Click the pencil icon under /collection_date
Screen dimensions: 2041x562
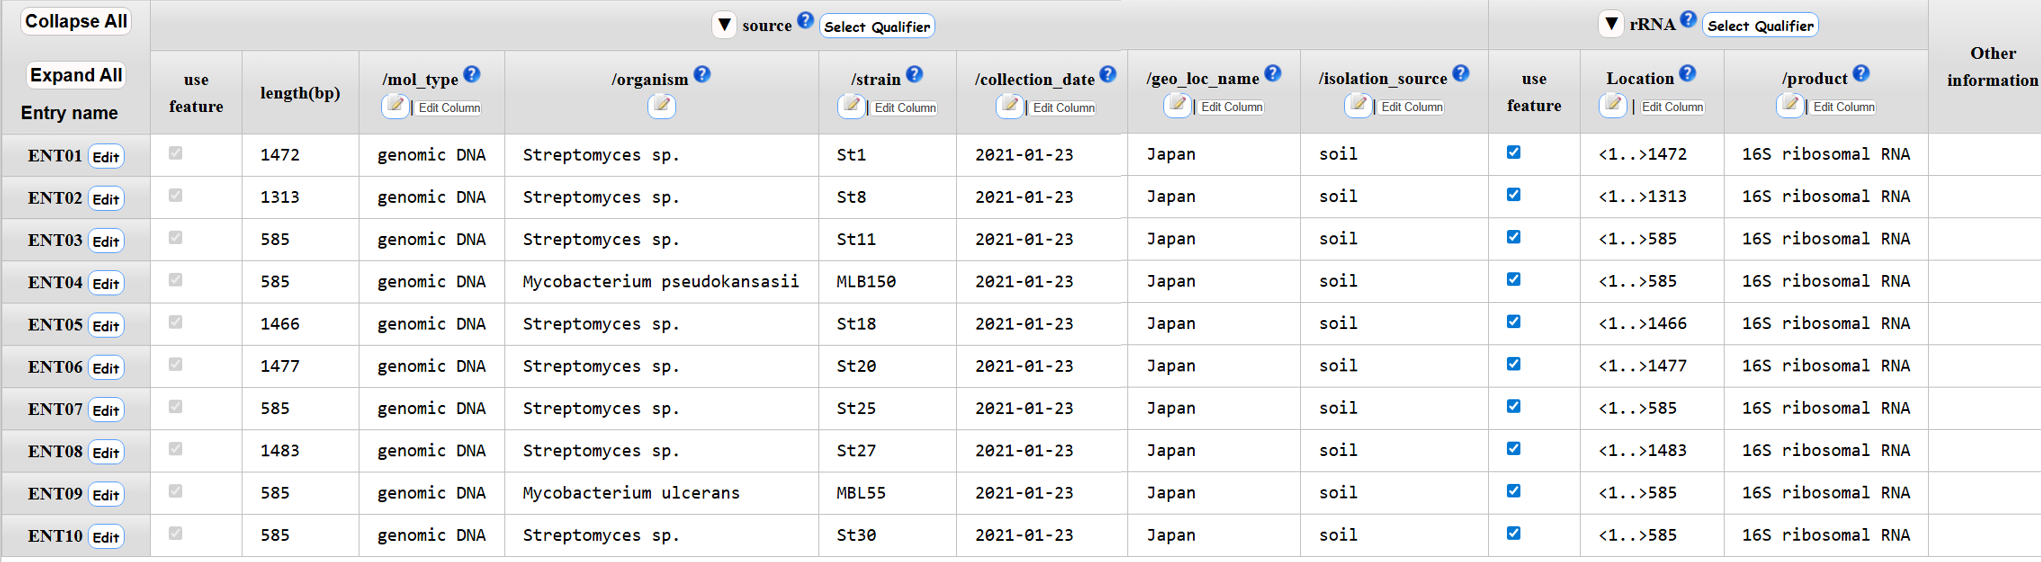1009,106
